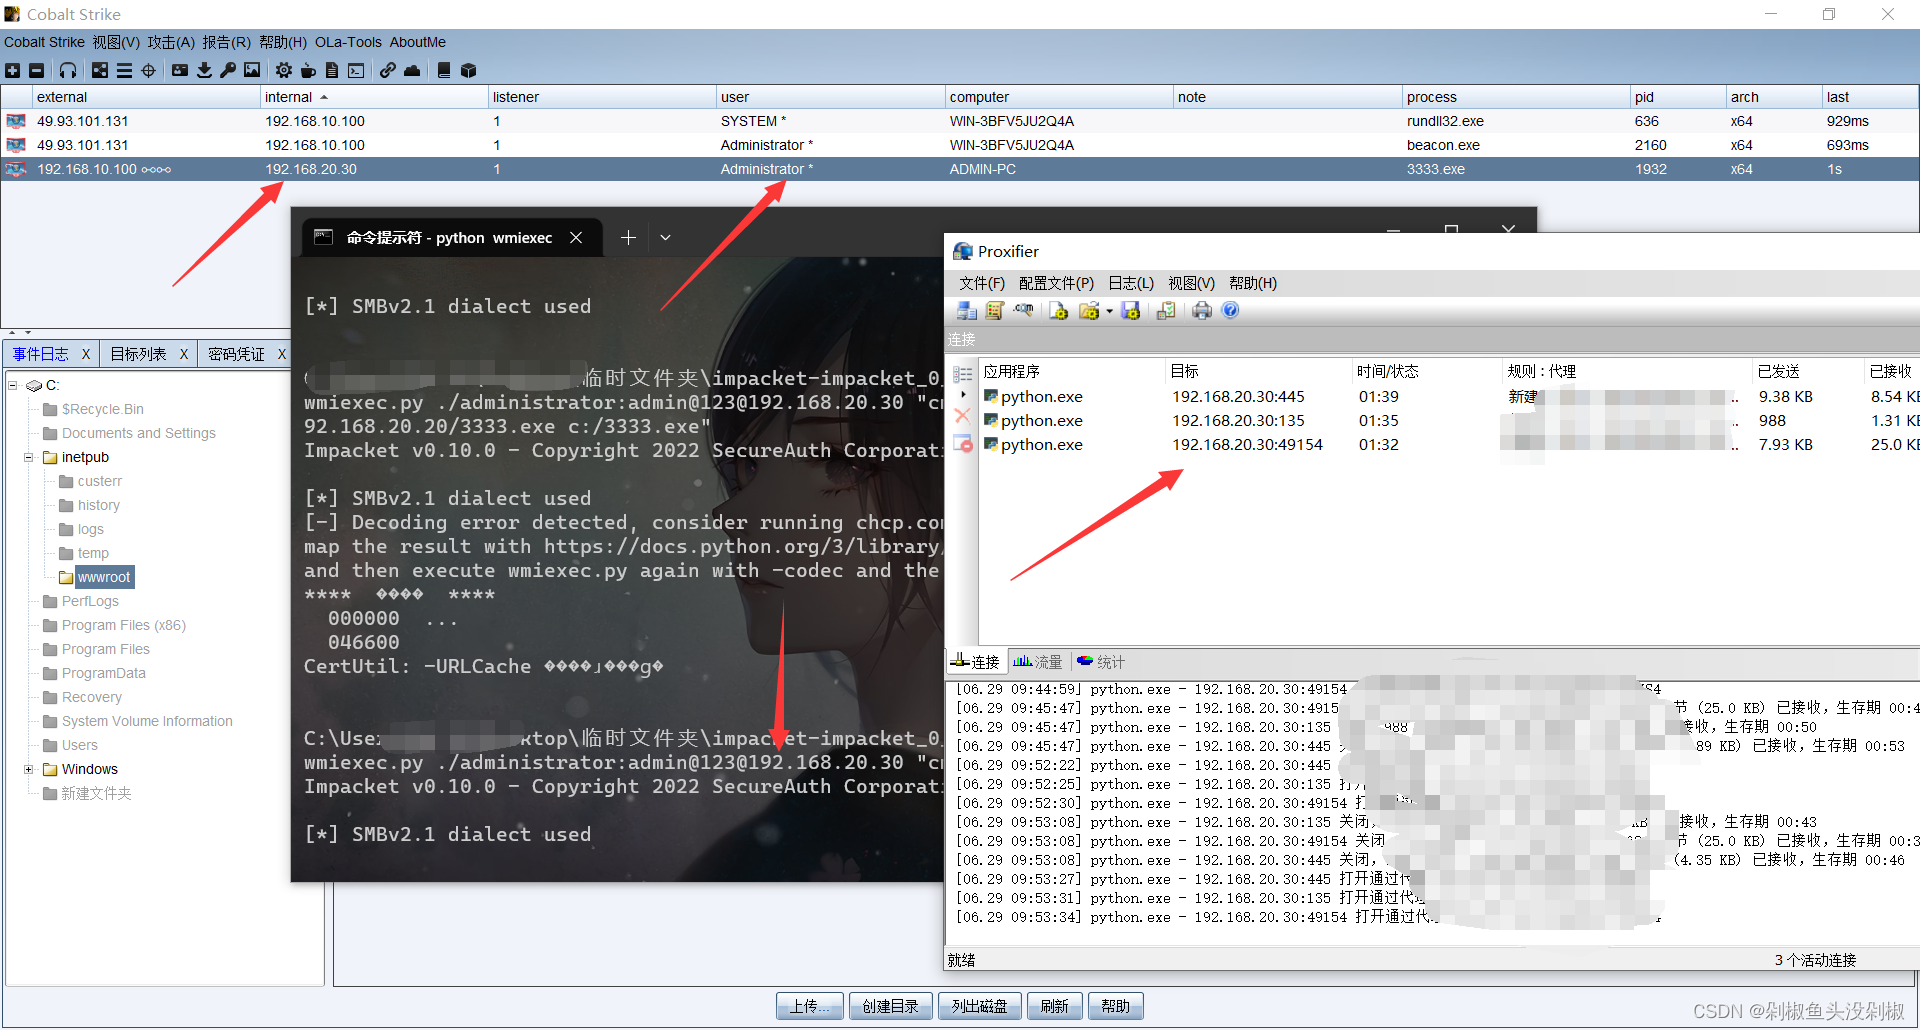Open 配置文件(P) menu in Proxifier

[x=1056, y=283]
